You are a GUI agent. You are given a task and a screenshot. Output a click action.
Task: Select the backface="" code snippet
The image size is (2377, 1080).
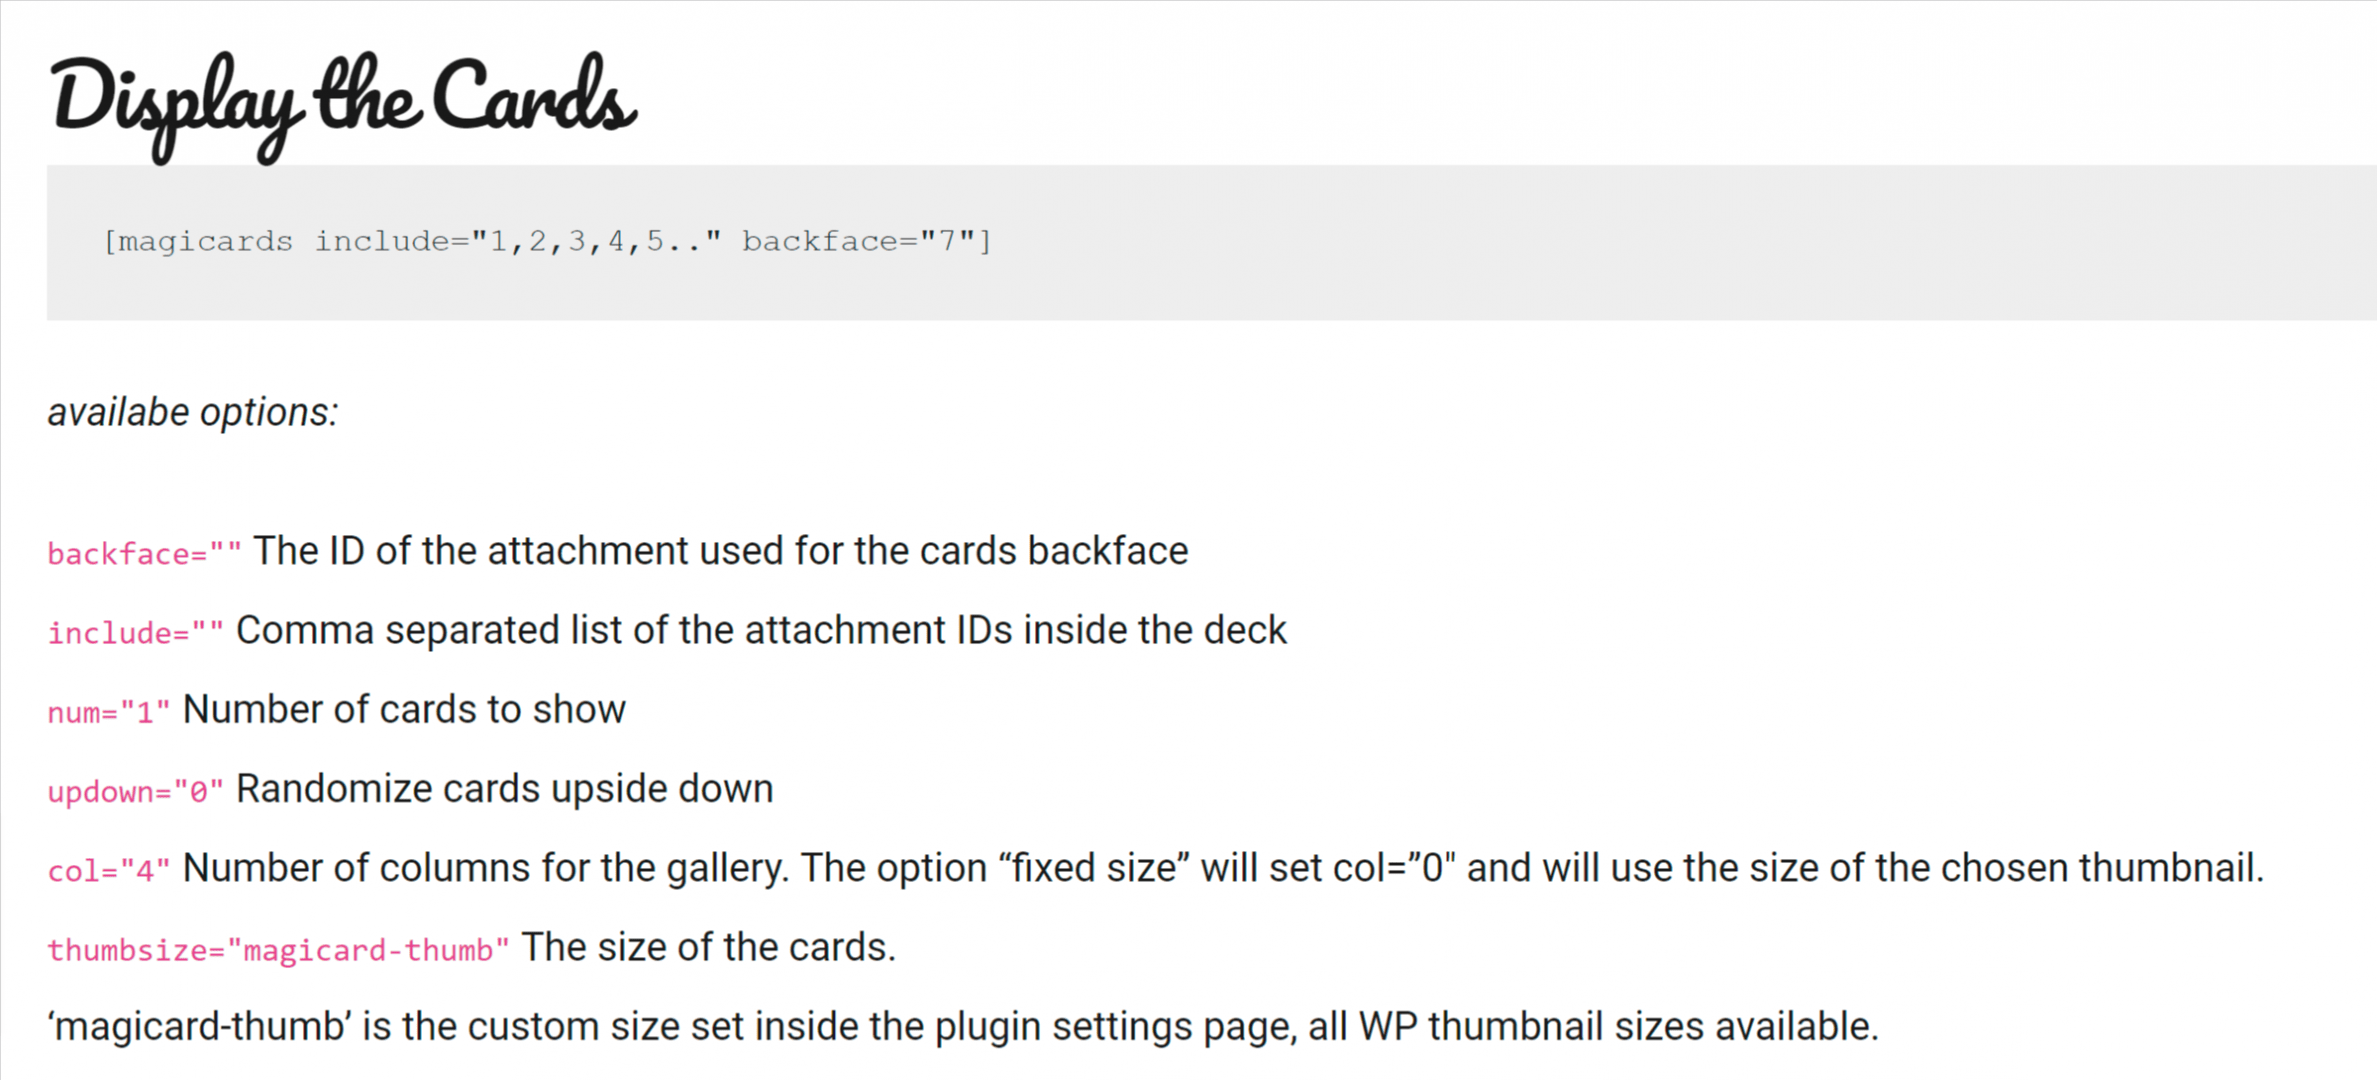145,554
